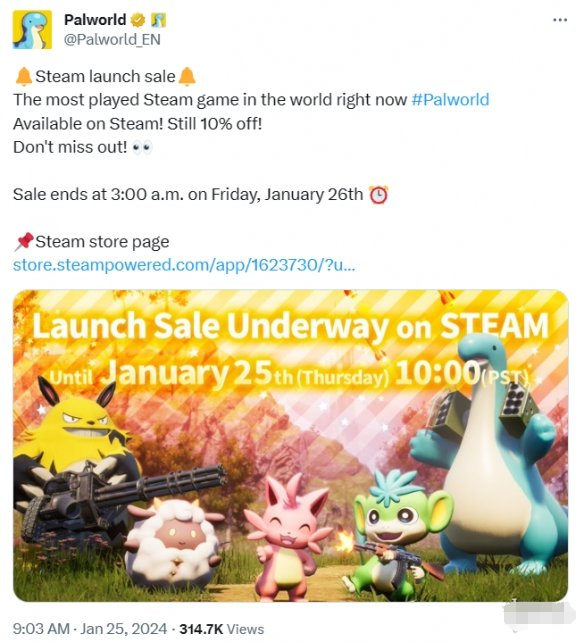Click the alarm clock emoji after January 26th
584x642 pixels.
coord(378,194)
